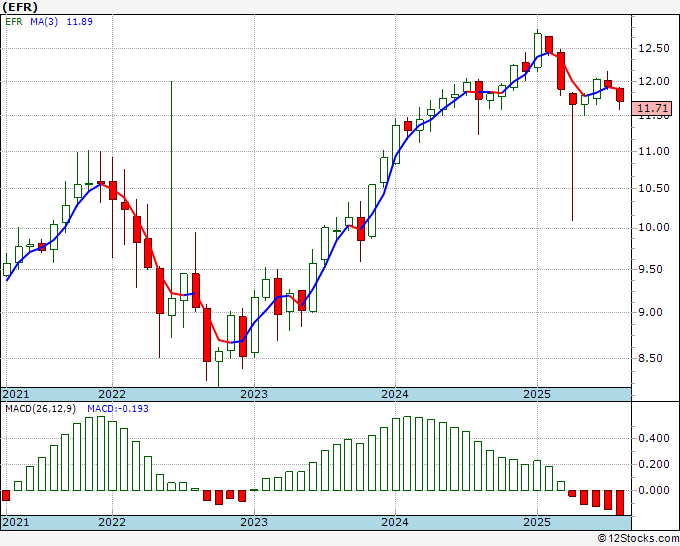This screenshot has width=680, height=546.
Task: Click the 11.00 price axis label
Action: (654, 151)
